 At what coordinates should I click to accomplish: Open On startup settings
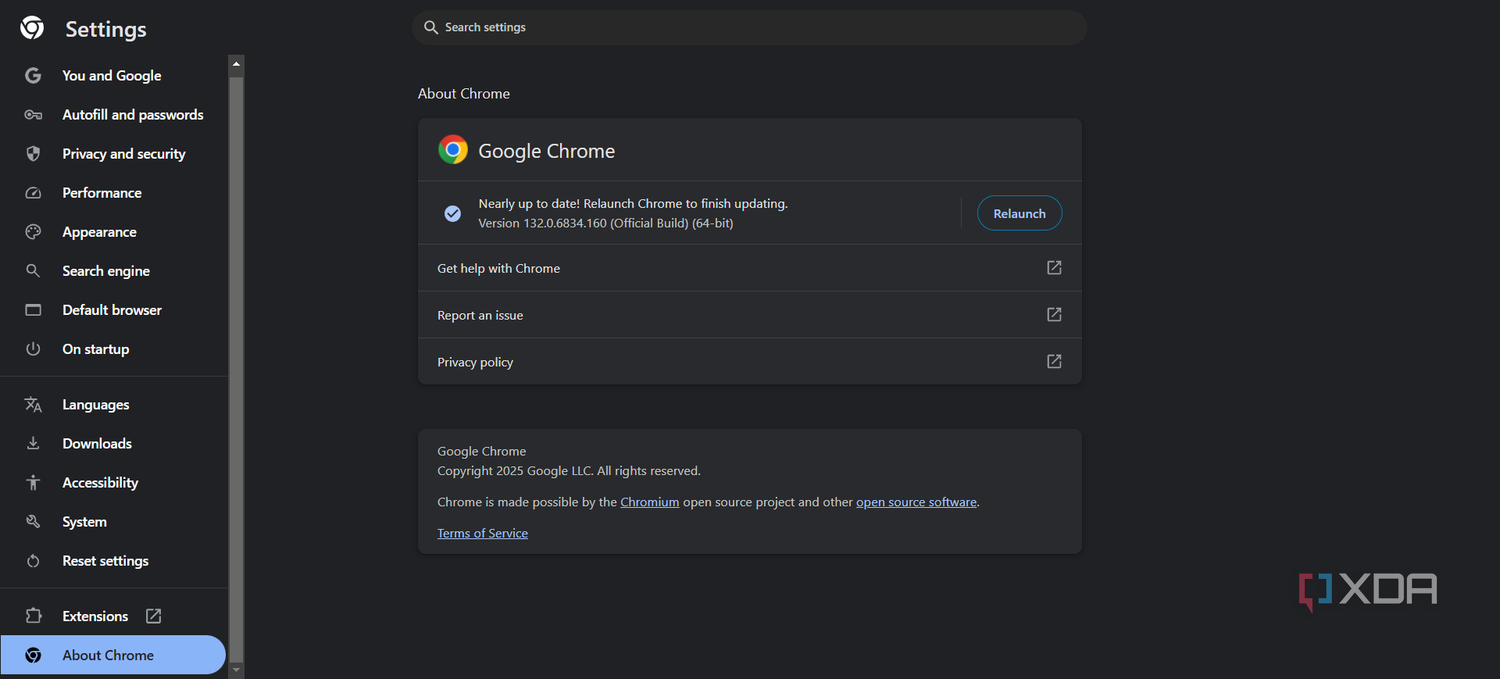(114, 349)
